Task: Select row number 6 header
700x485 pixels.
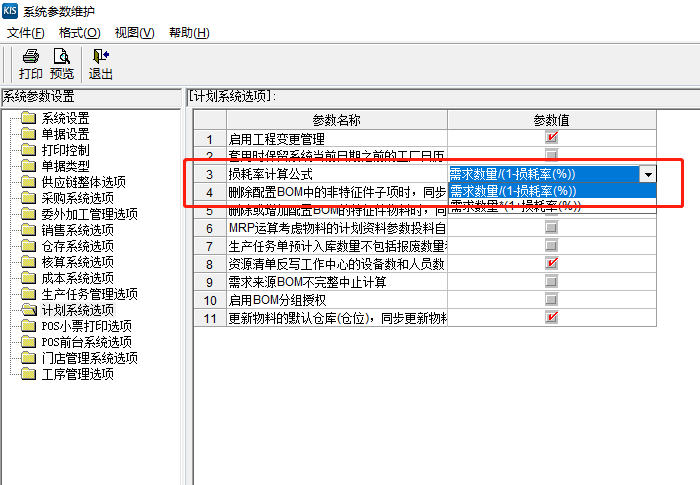Action: (x=210, y=228)
